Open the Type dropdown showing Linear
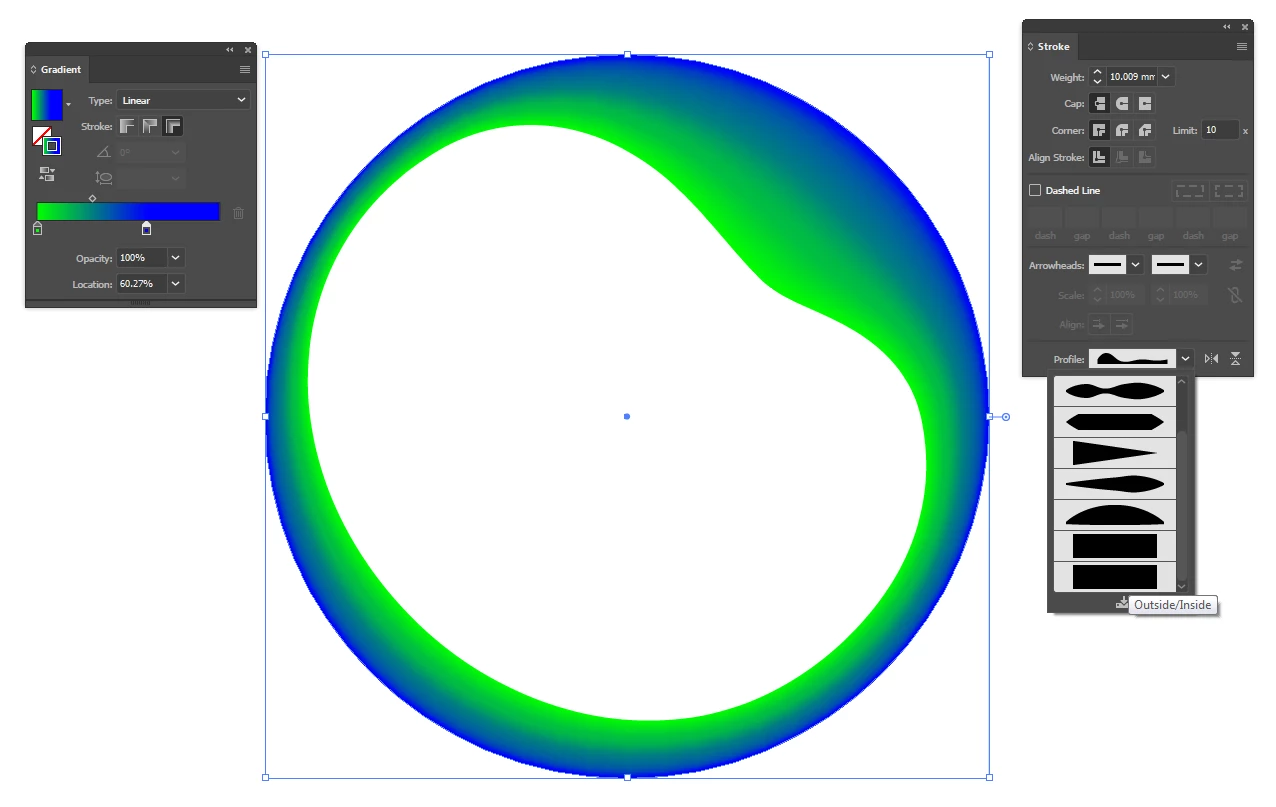The height and width of the screenshot is (807, 1276). tap(184, 100)
